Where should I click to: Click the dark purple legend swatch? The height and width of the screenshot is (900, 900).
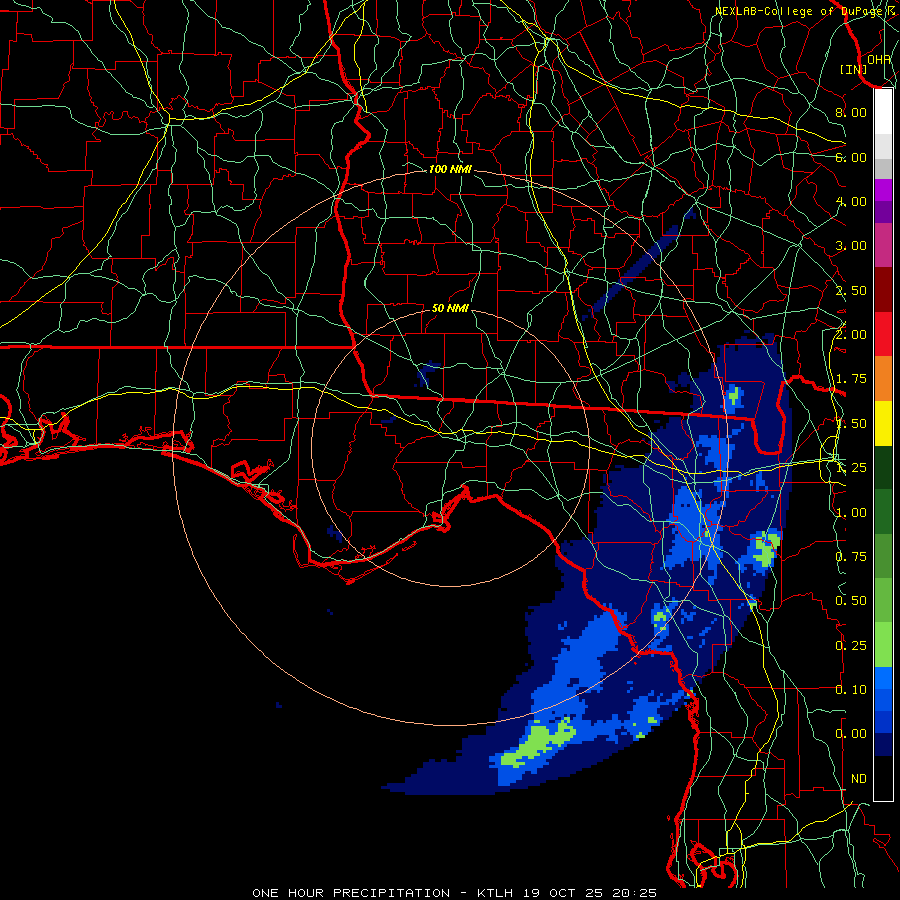883,212
